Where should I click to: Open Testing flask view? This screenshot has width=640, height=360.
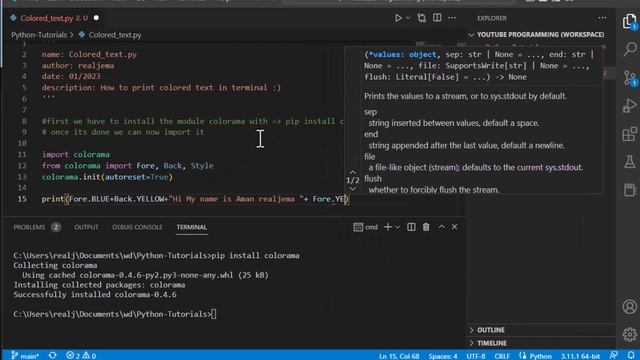coord(630,162)
